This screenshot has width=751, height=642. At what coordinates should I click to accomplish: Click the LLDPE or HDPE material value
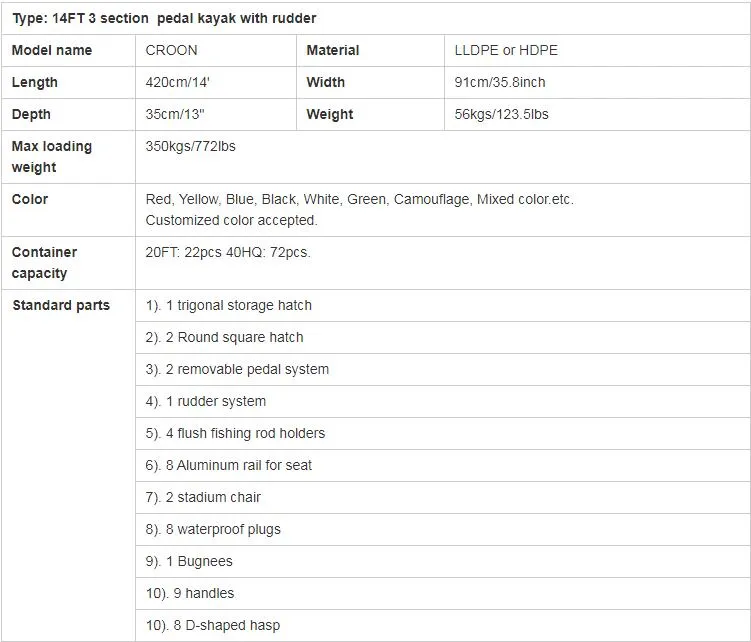click(x=508, y=50)
